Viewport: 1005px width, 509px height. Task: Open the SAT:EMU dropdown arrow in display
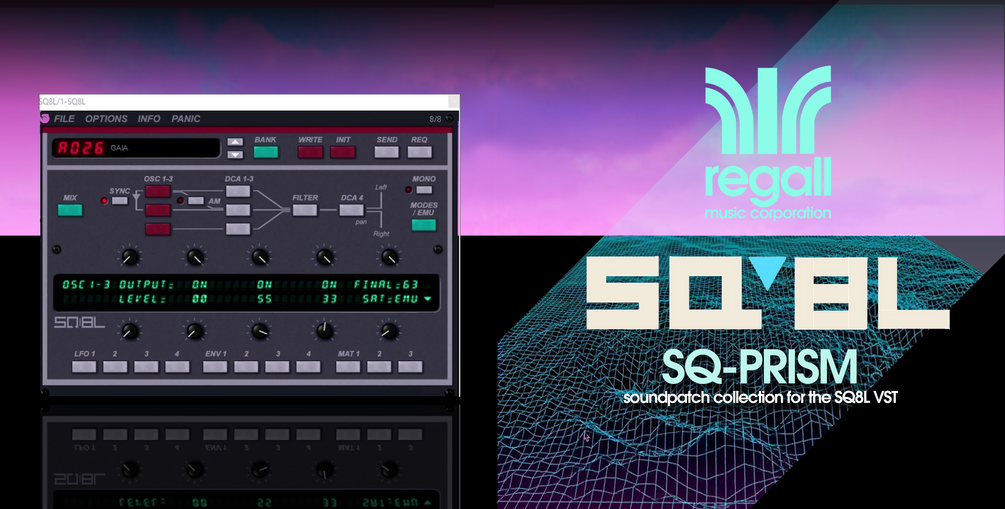click(428, 299)
